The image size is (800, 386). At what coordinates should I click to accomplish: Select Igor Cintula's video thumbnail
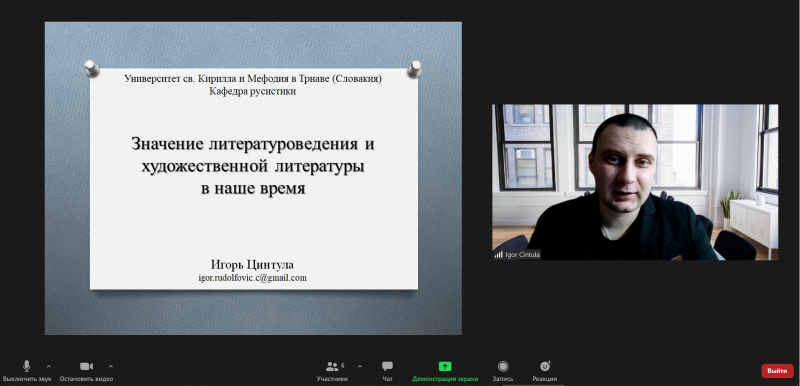pos(635,182)
